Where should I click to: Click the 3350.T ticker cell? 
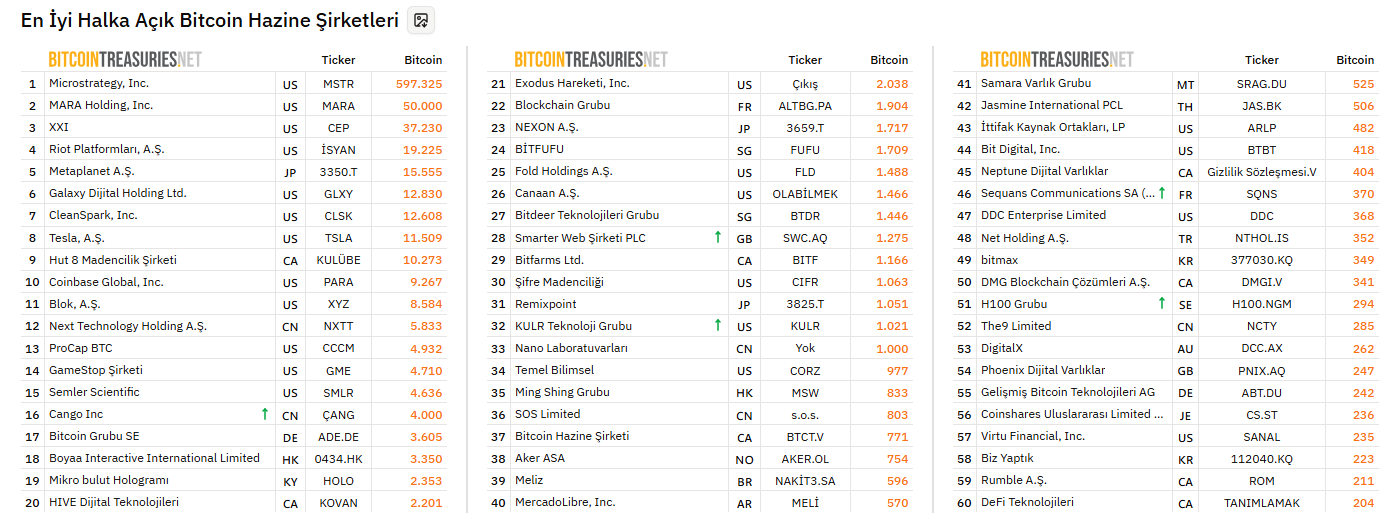338,171
